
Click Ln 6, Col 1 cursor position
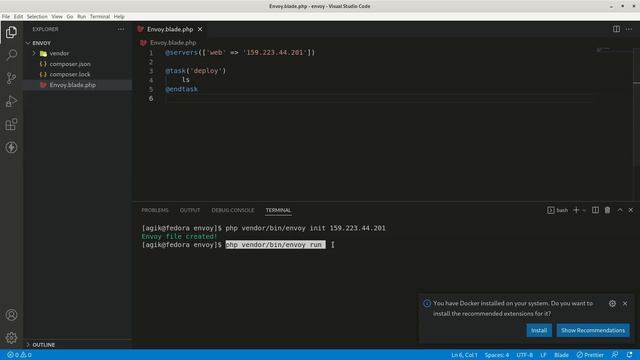click(x=464, y=355)
